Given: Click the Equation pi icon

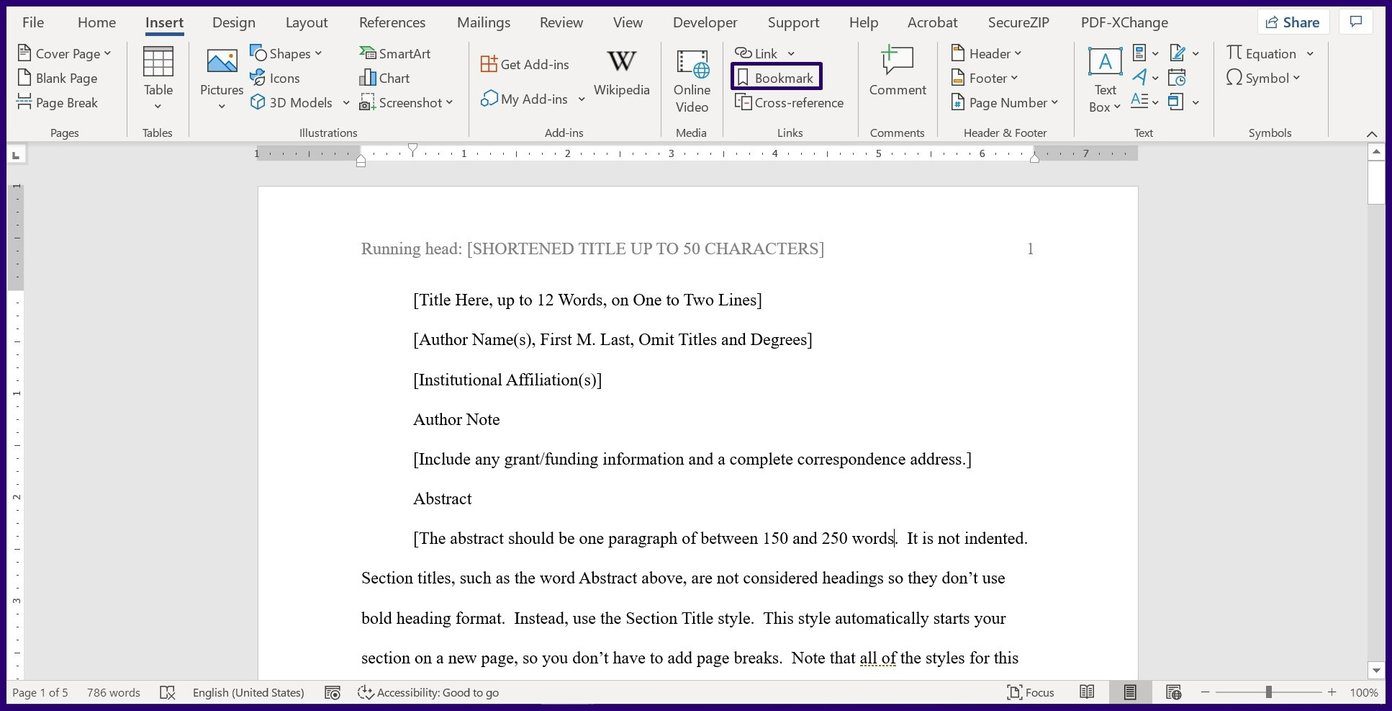Looking at the screenshot, I should coord(1234,53).
